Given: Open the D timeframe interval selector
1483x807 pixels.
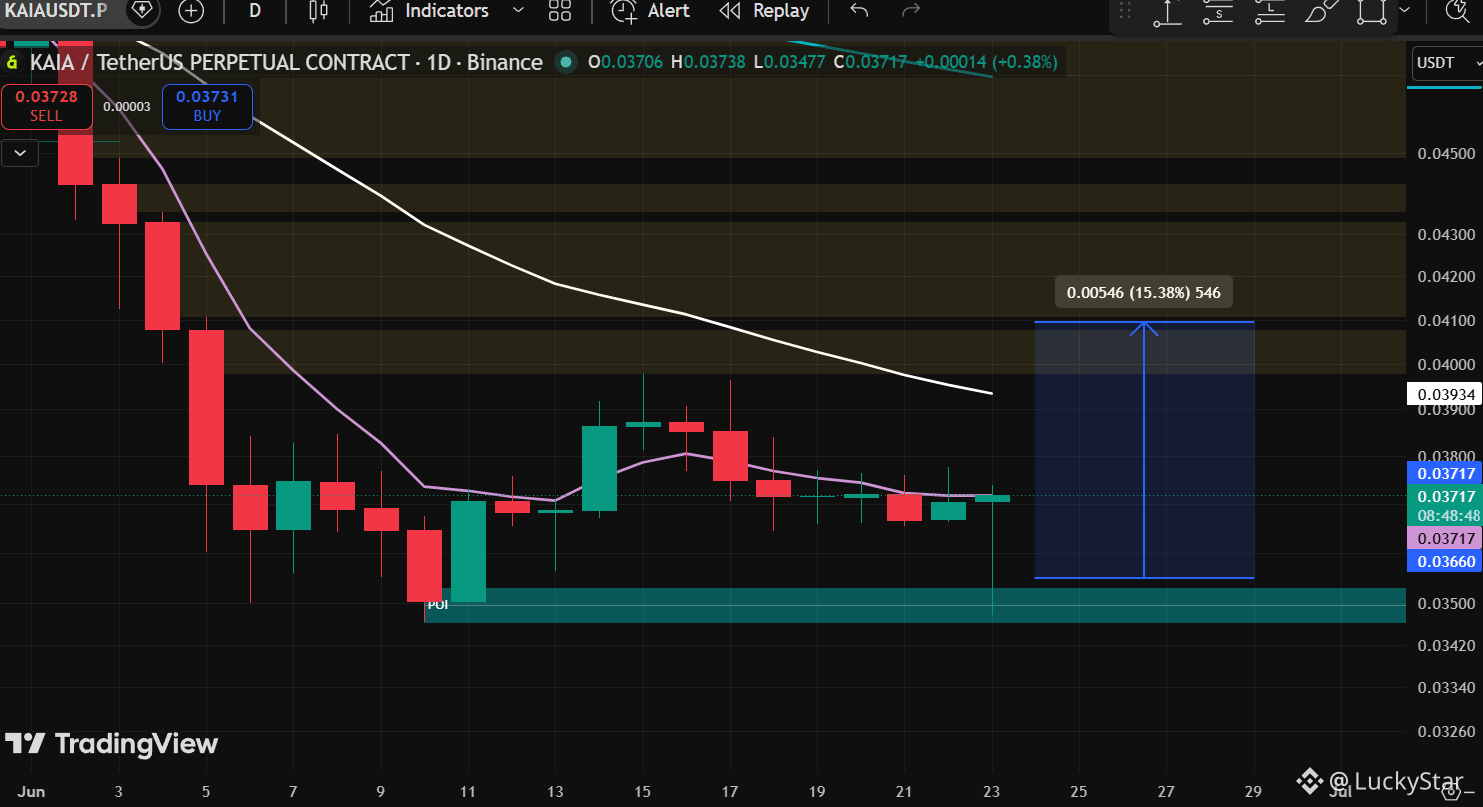Looking at the screenshot, I should click(255, 11).
